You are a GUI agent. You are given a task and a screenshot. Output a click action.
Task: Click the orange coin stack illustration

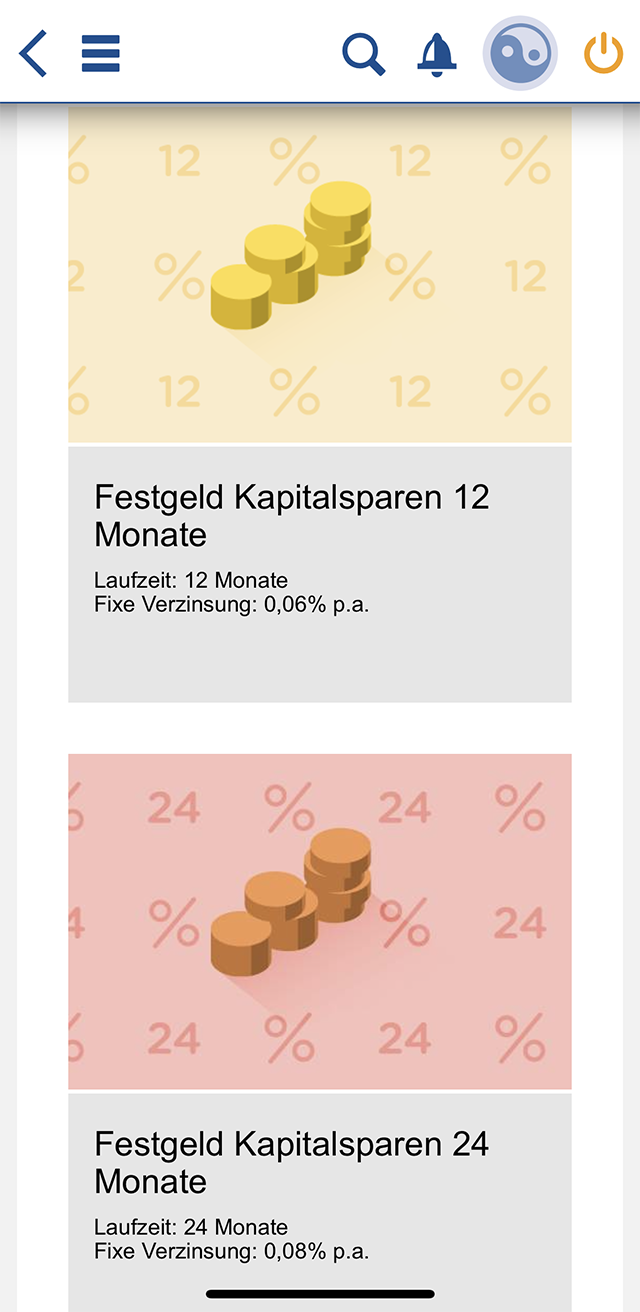tap(291, 902)
